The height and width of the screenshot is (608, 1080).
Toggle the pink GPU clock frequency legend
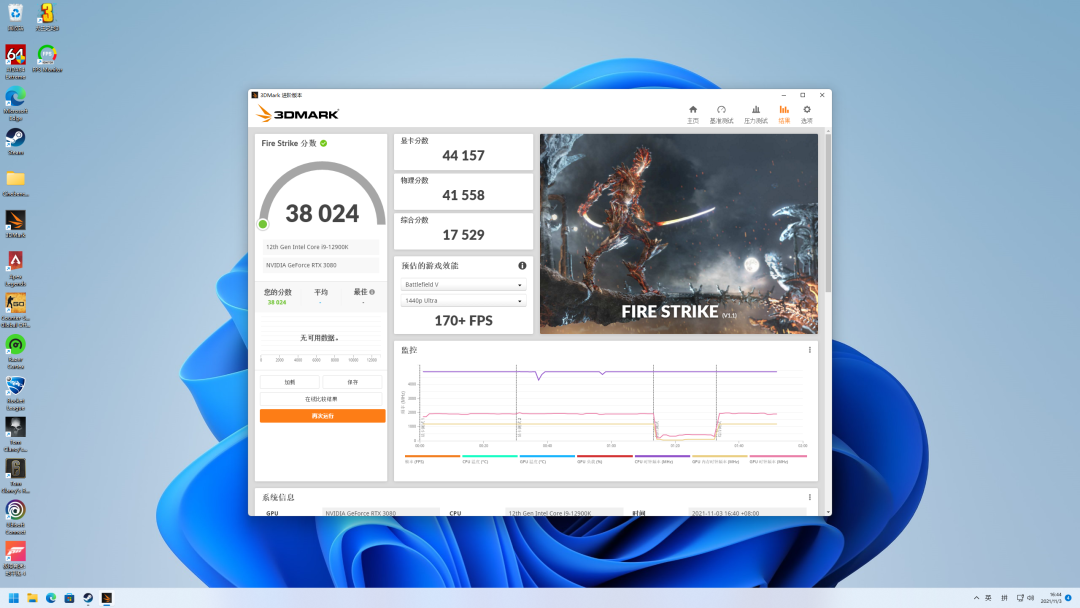pos(778,459)
